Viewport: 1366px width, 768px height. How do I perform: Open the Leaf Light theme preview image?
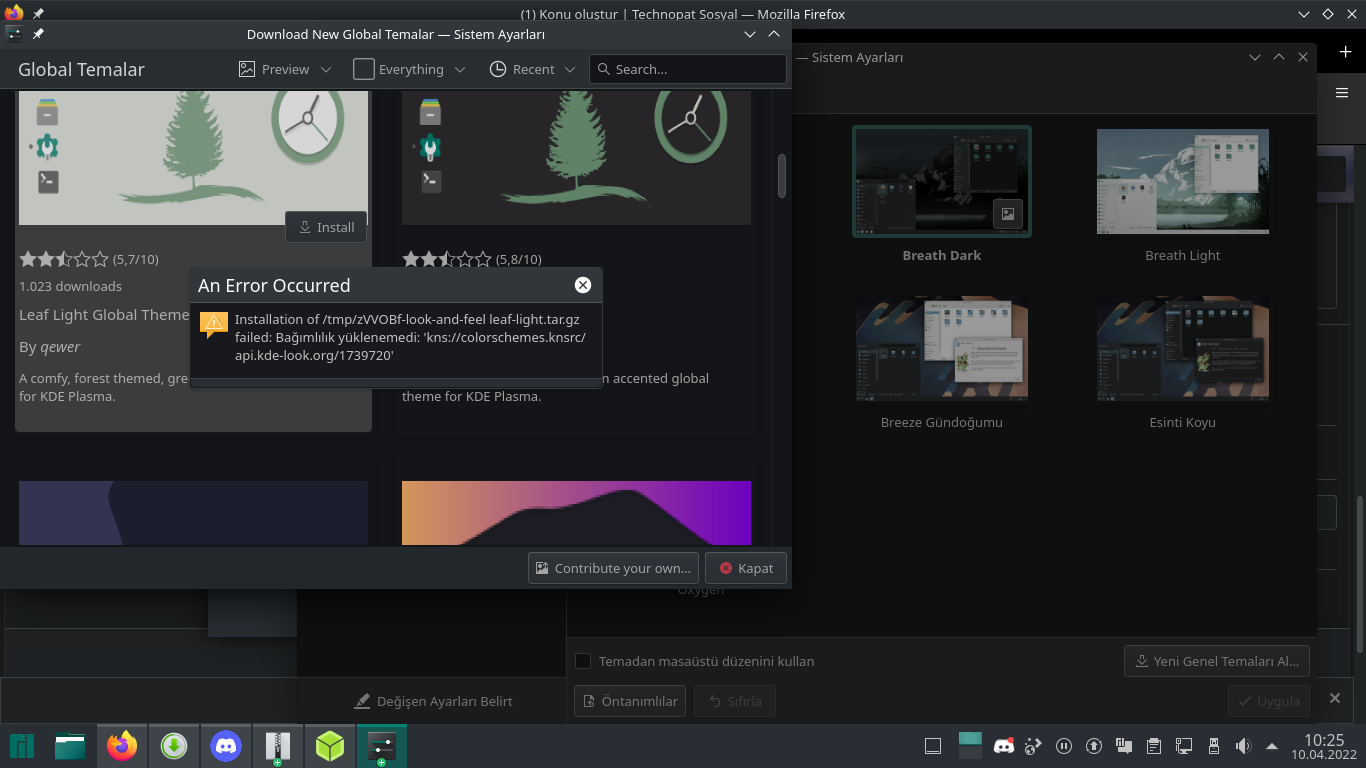194,157
